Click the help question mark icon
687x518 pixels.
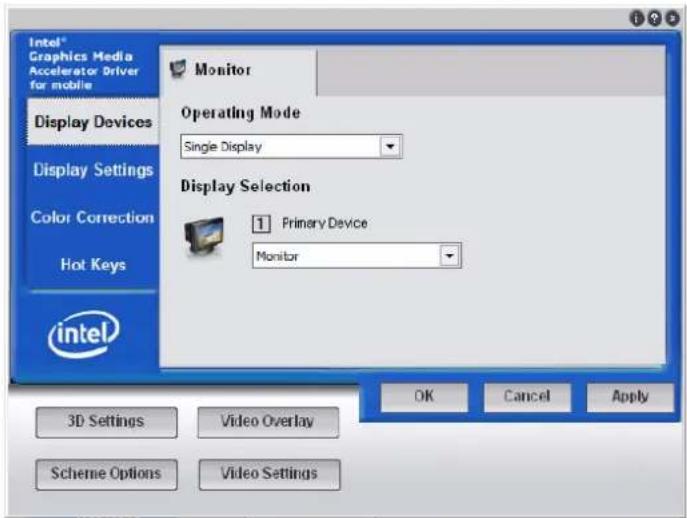tap(654, 18)
